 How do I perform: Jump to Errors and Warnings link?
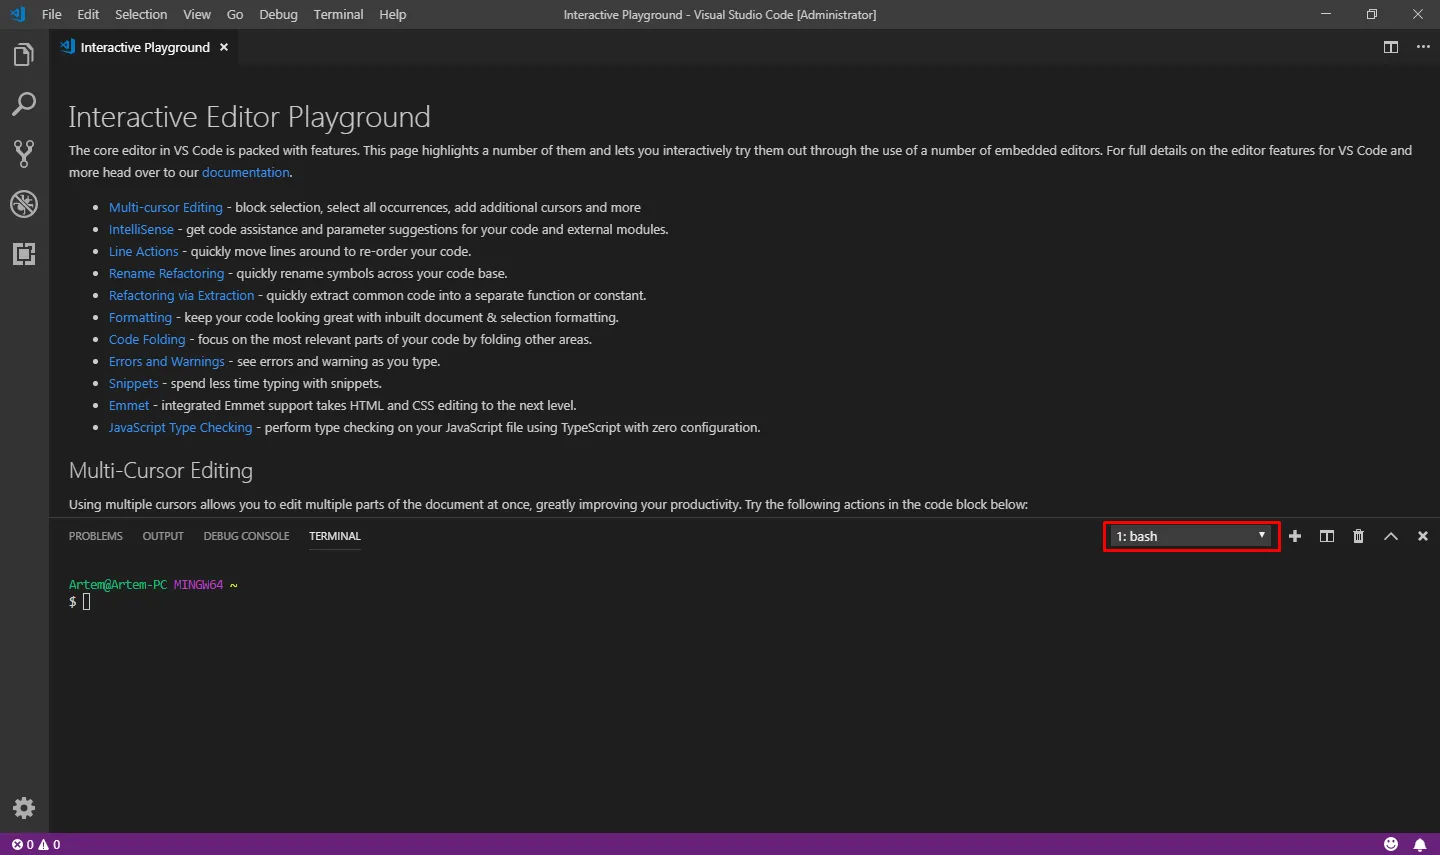pos(167,362)
